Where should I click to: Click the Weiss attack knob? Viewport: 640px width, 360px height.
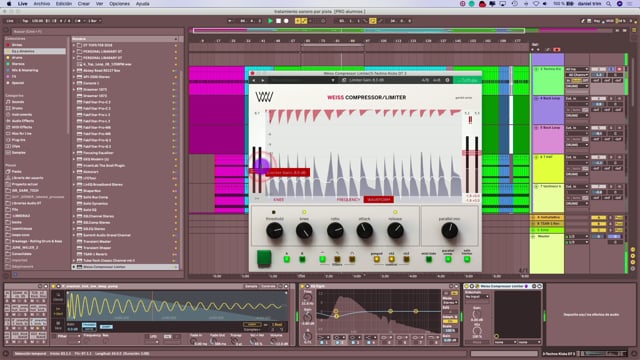tap(364, 231)
